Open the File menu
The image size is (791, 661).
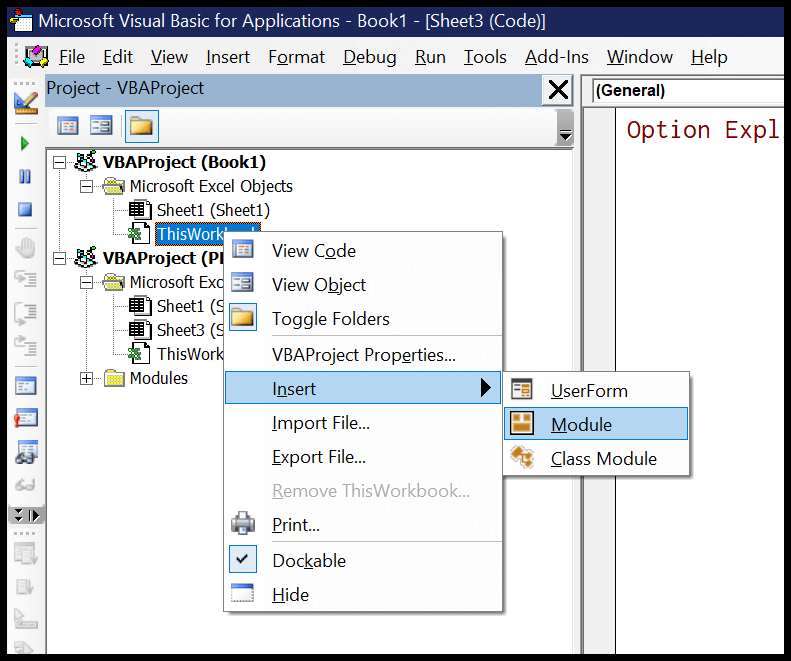pos(72,57)
